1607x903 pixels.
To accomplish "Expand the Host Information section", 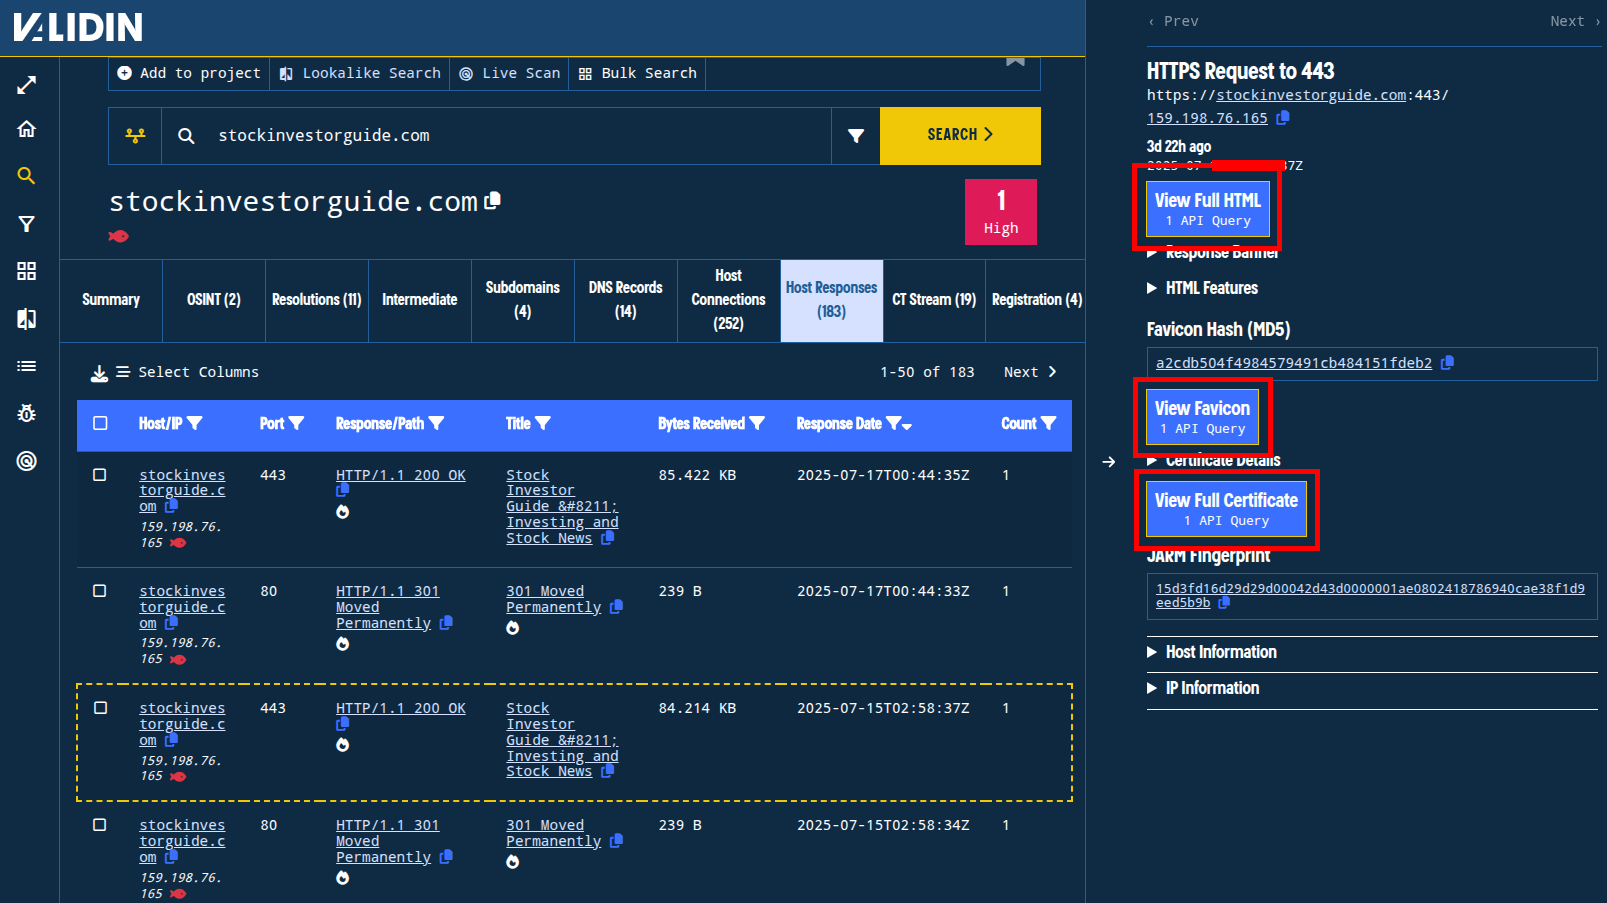I will pos(1211,652).
